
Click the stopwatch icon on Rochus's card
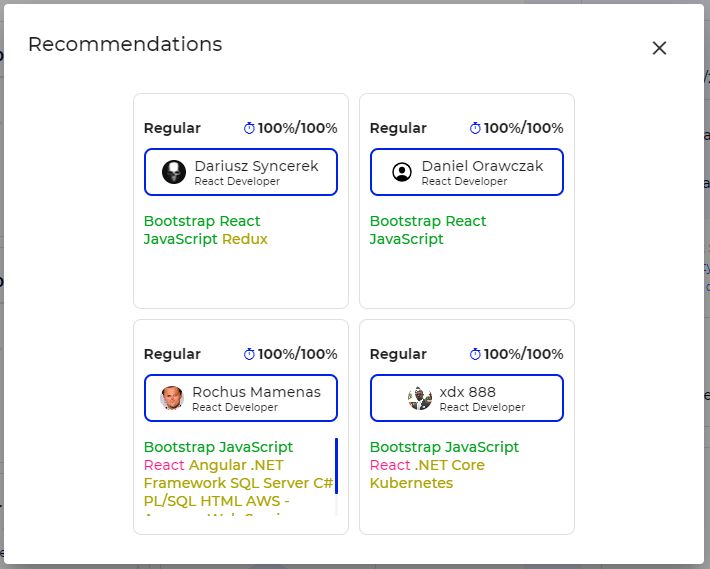point(250,354)
